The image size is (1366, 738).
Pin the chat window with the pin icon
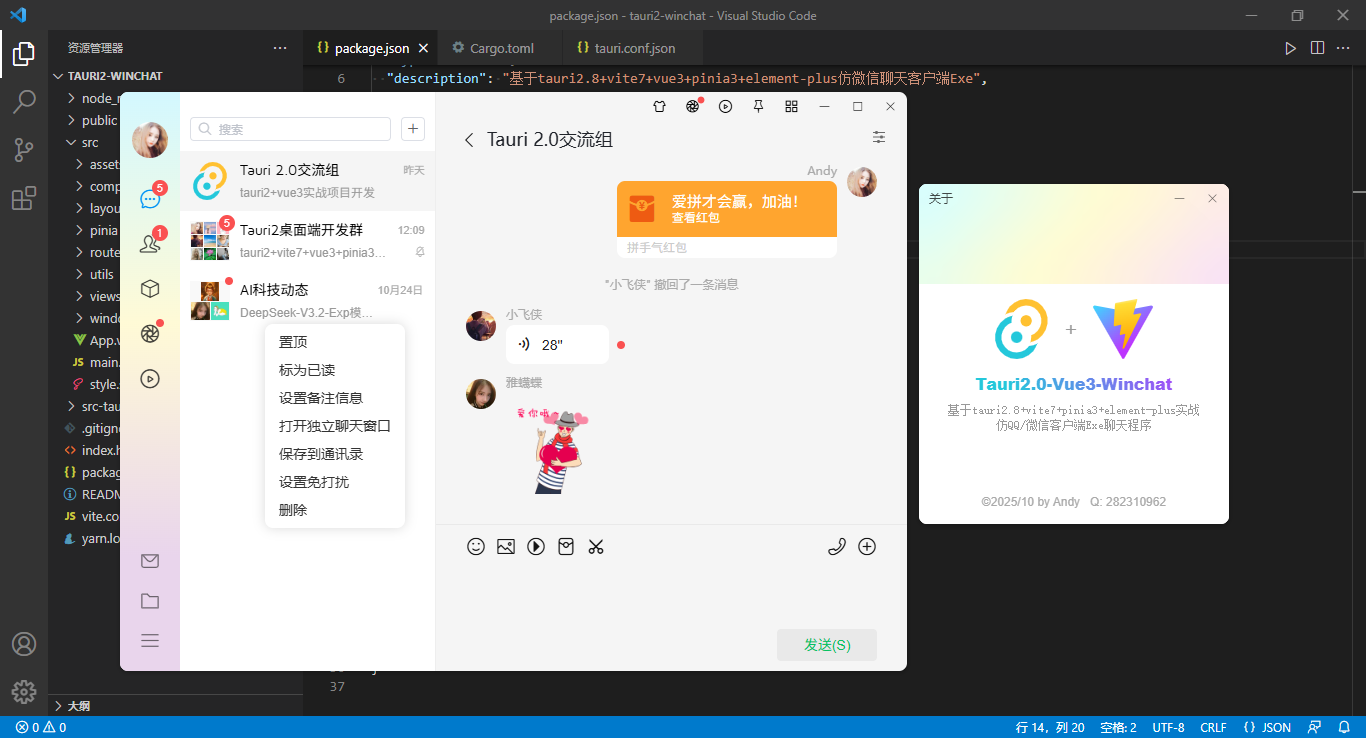[x=758, y=106]
